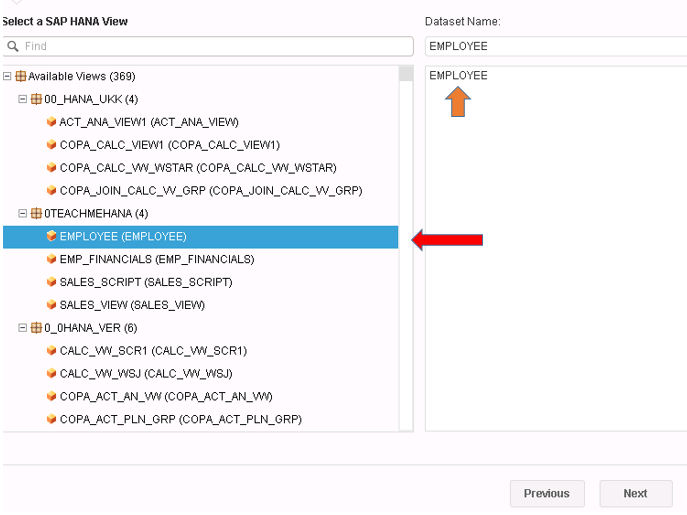Collapse the 0_0HANA_VER package

pos(22,328)
